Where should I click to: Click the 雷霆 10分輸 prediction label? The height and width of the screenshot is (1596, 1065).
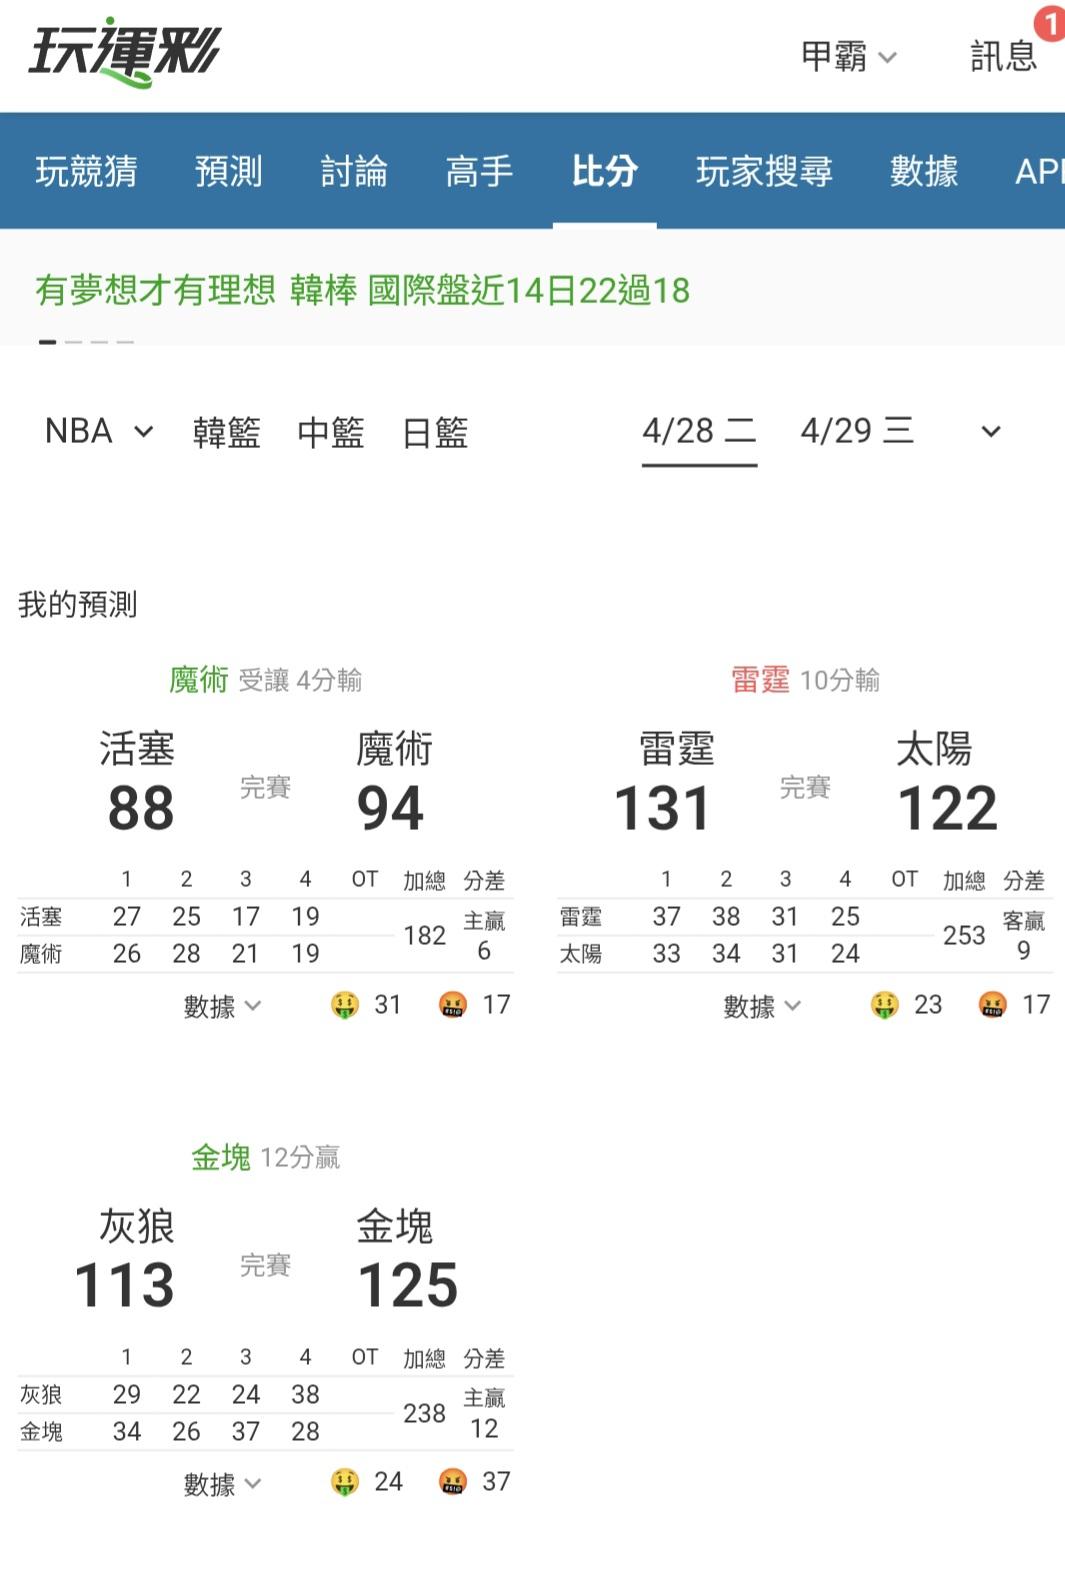[x=806, y=680]
